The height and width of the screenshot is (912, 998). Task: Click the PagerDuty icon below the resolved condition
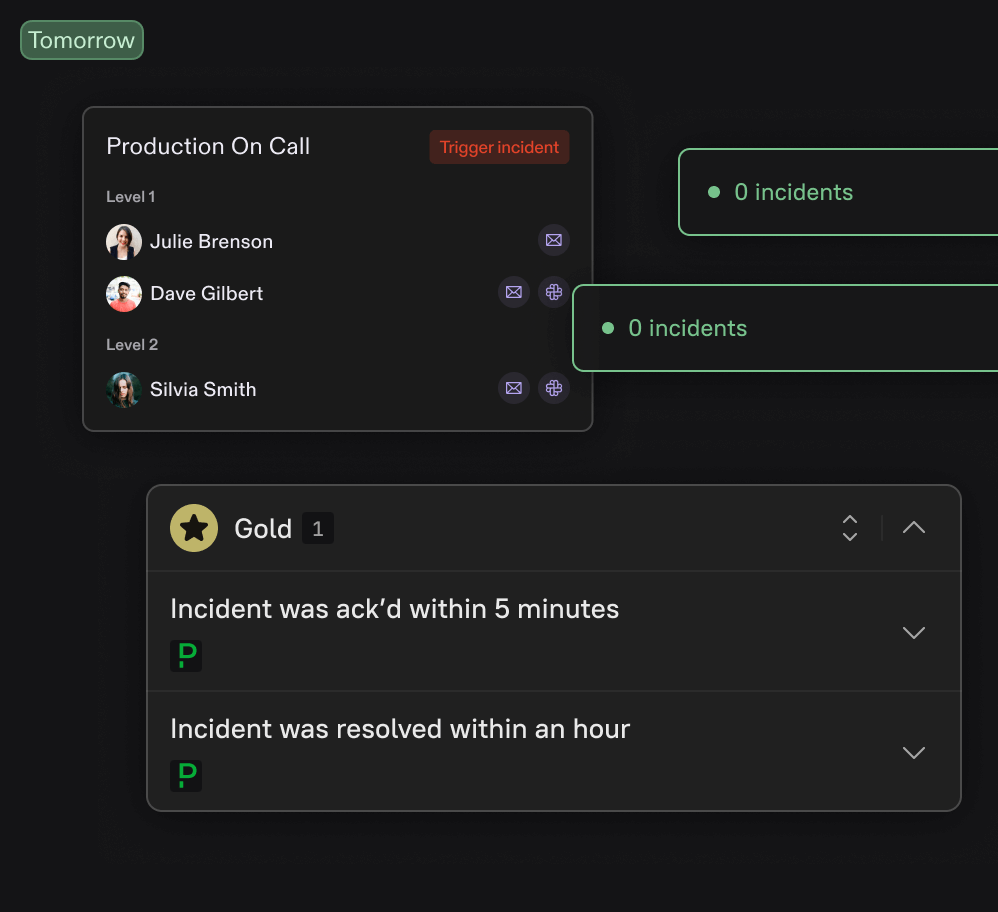[186, 776]
